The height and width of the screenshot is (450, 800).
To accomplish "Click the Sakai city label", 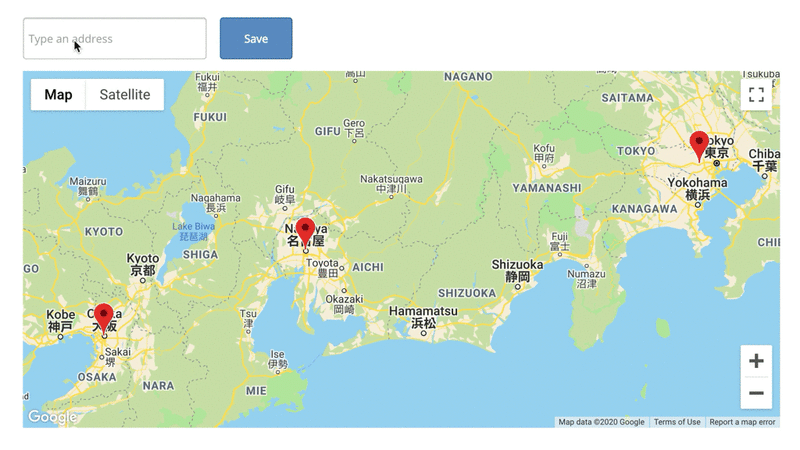I will (x=116, y=357).
